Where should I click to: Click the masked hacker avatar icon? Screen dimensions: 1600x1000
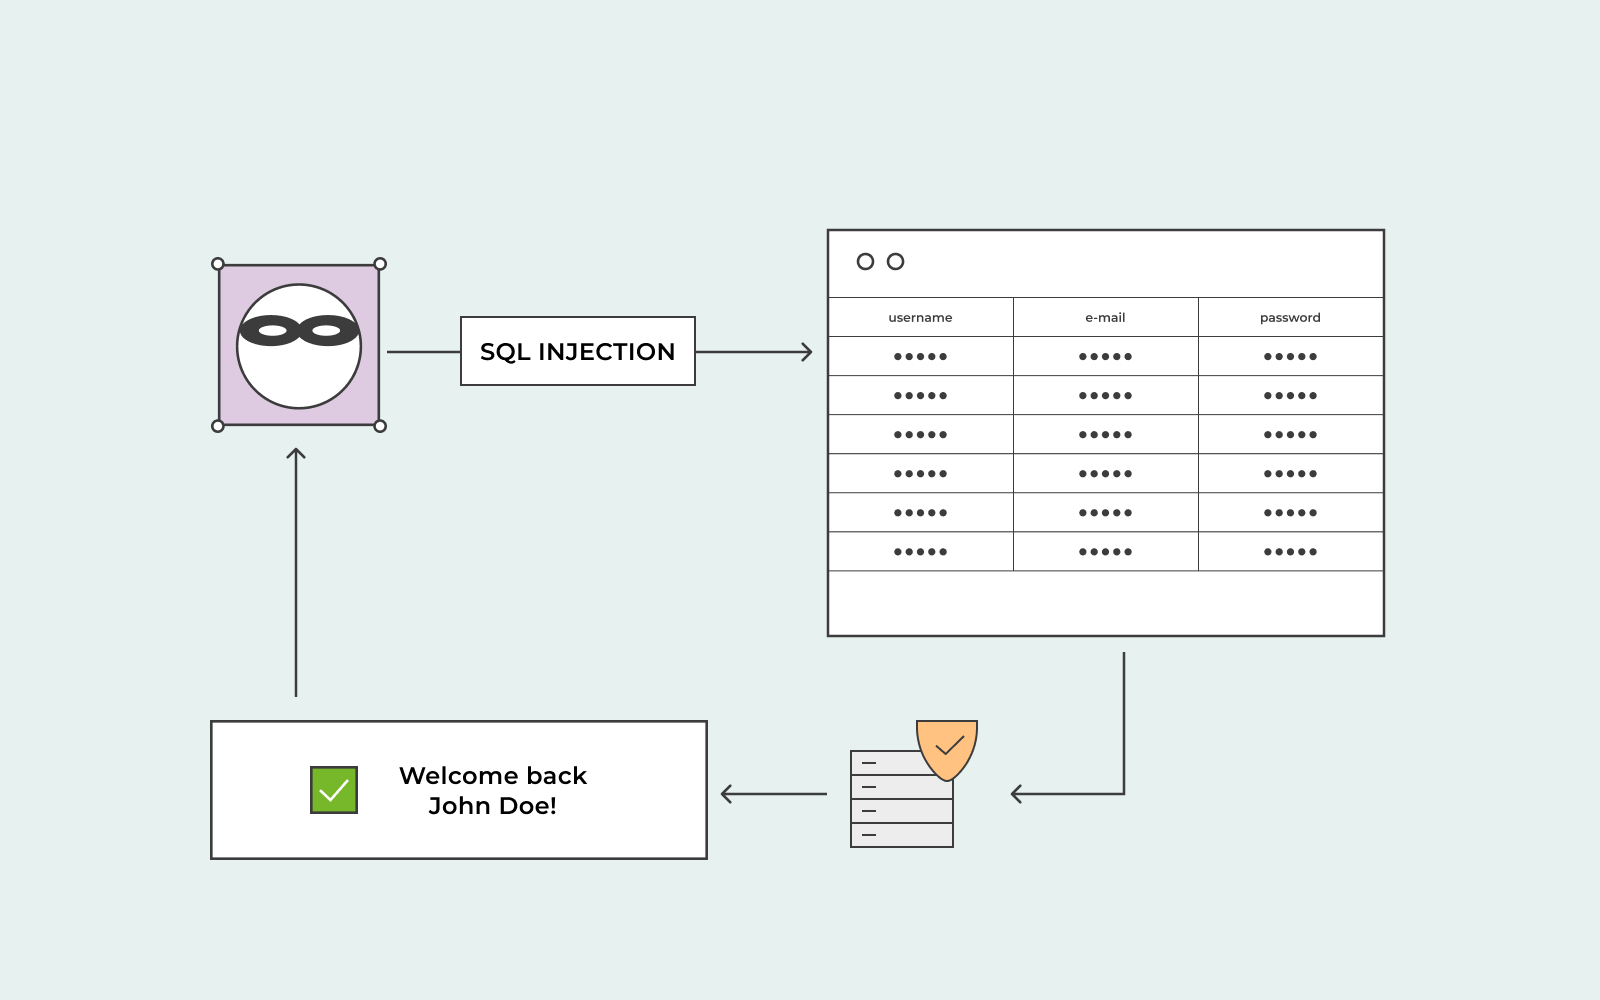(x=299, y=346)
